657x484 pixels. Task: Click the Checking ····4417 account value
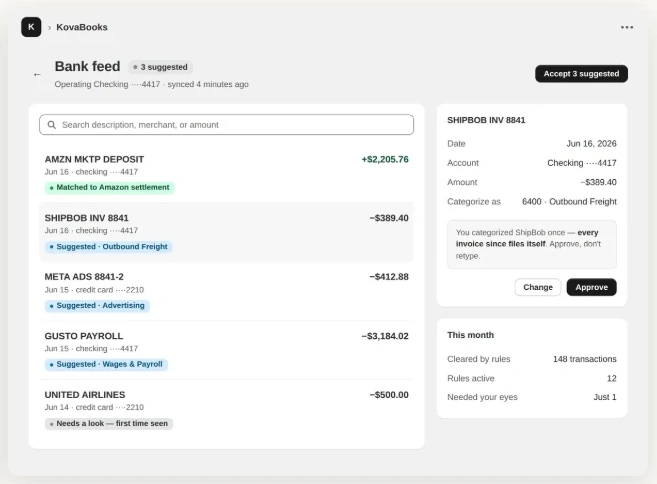coord(582,163)
